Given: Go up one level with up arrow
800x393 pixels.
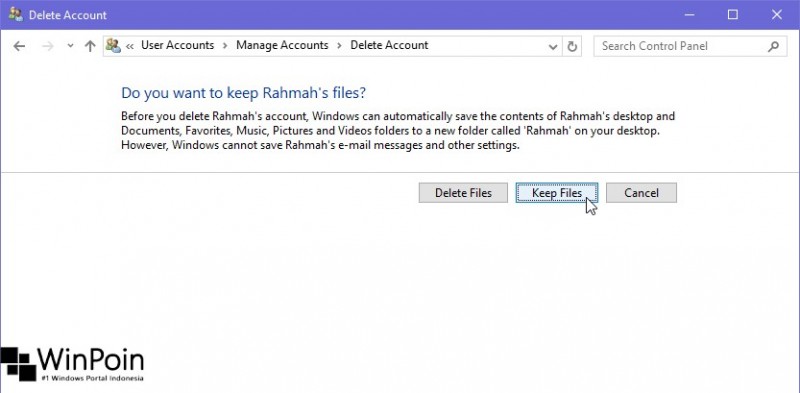Looking at the screenshot, I should (x=90, y=46).
